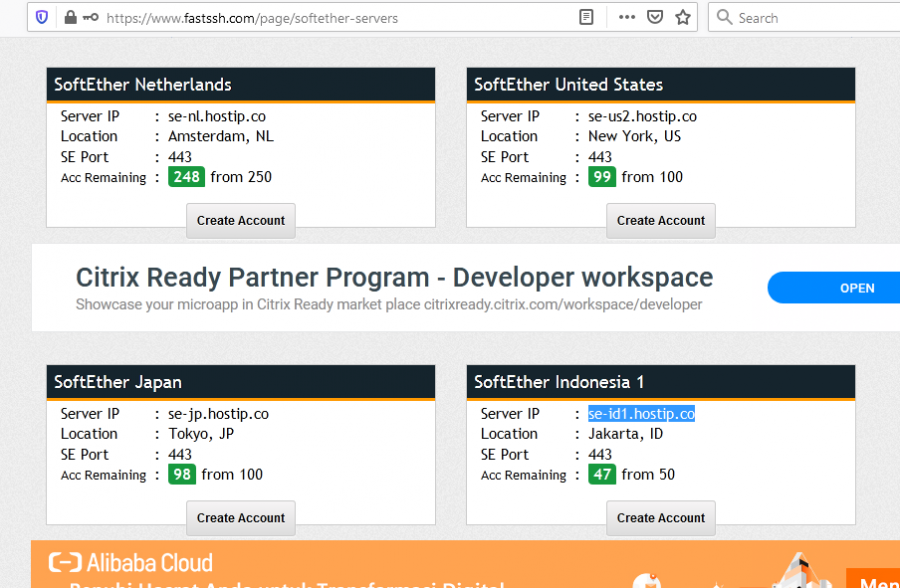Select the se-us2.hostip.co server address

(x=642, y=116)
